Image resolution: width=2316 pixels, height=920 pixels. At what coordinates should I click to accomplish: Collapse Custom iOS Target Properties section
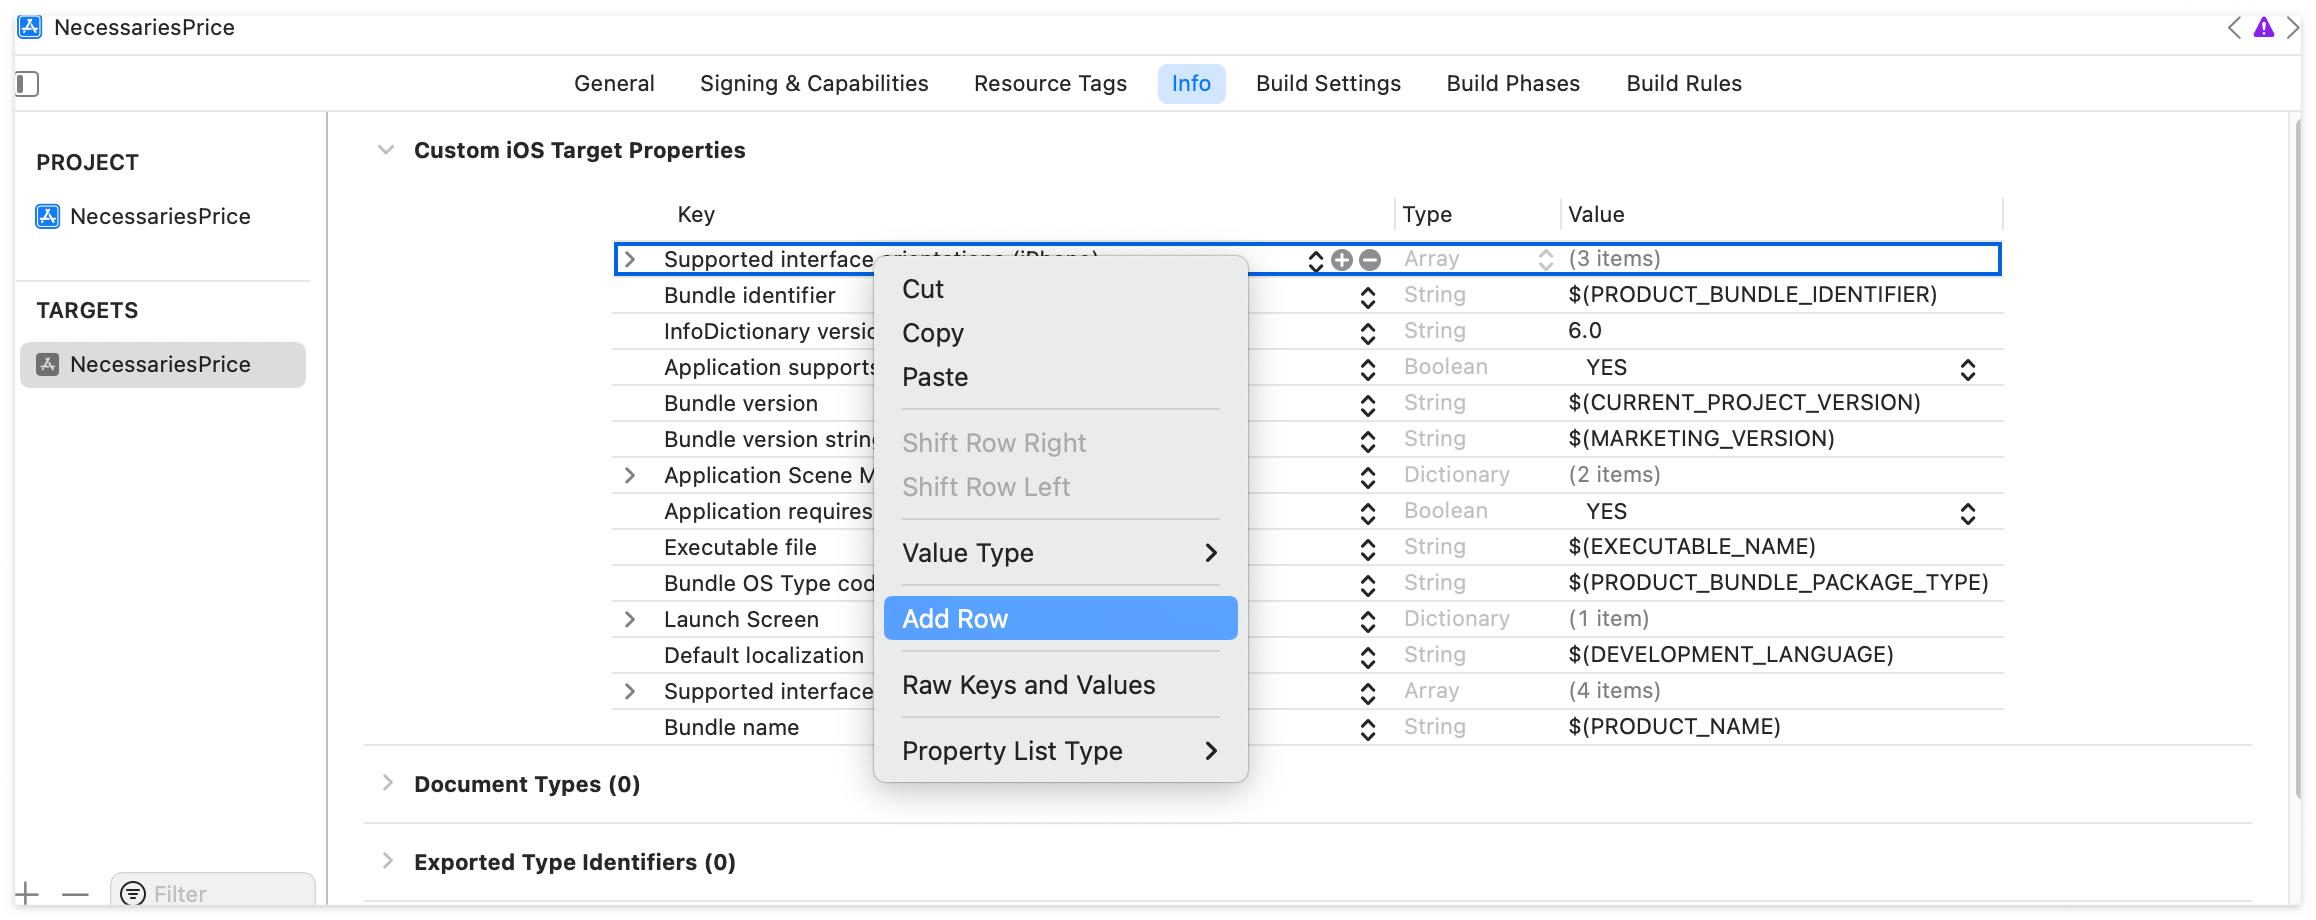[386, 150]
